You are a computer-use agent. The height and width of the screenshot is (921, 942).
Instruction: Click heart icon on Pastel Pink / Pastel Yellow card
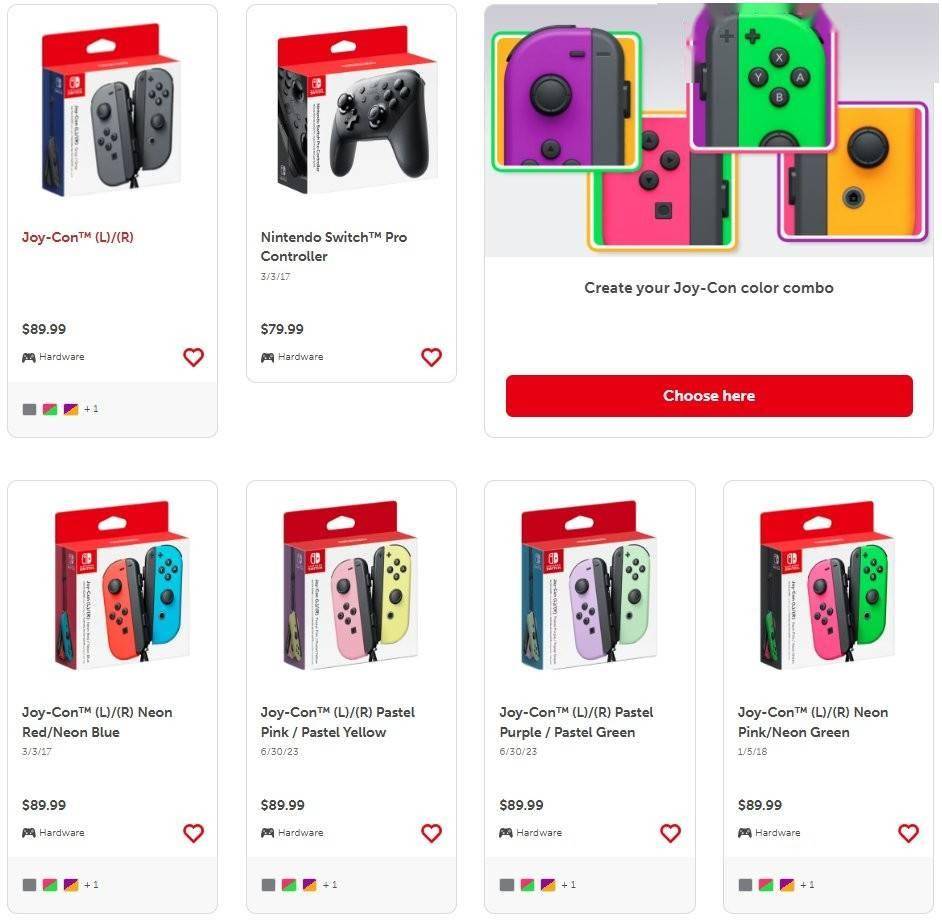(x=431, y=833)
